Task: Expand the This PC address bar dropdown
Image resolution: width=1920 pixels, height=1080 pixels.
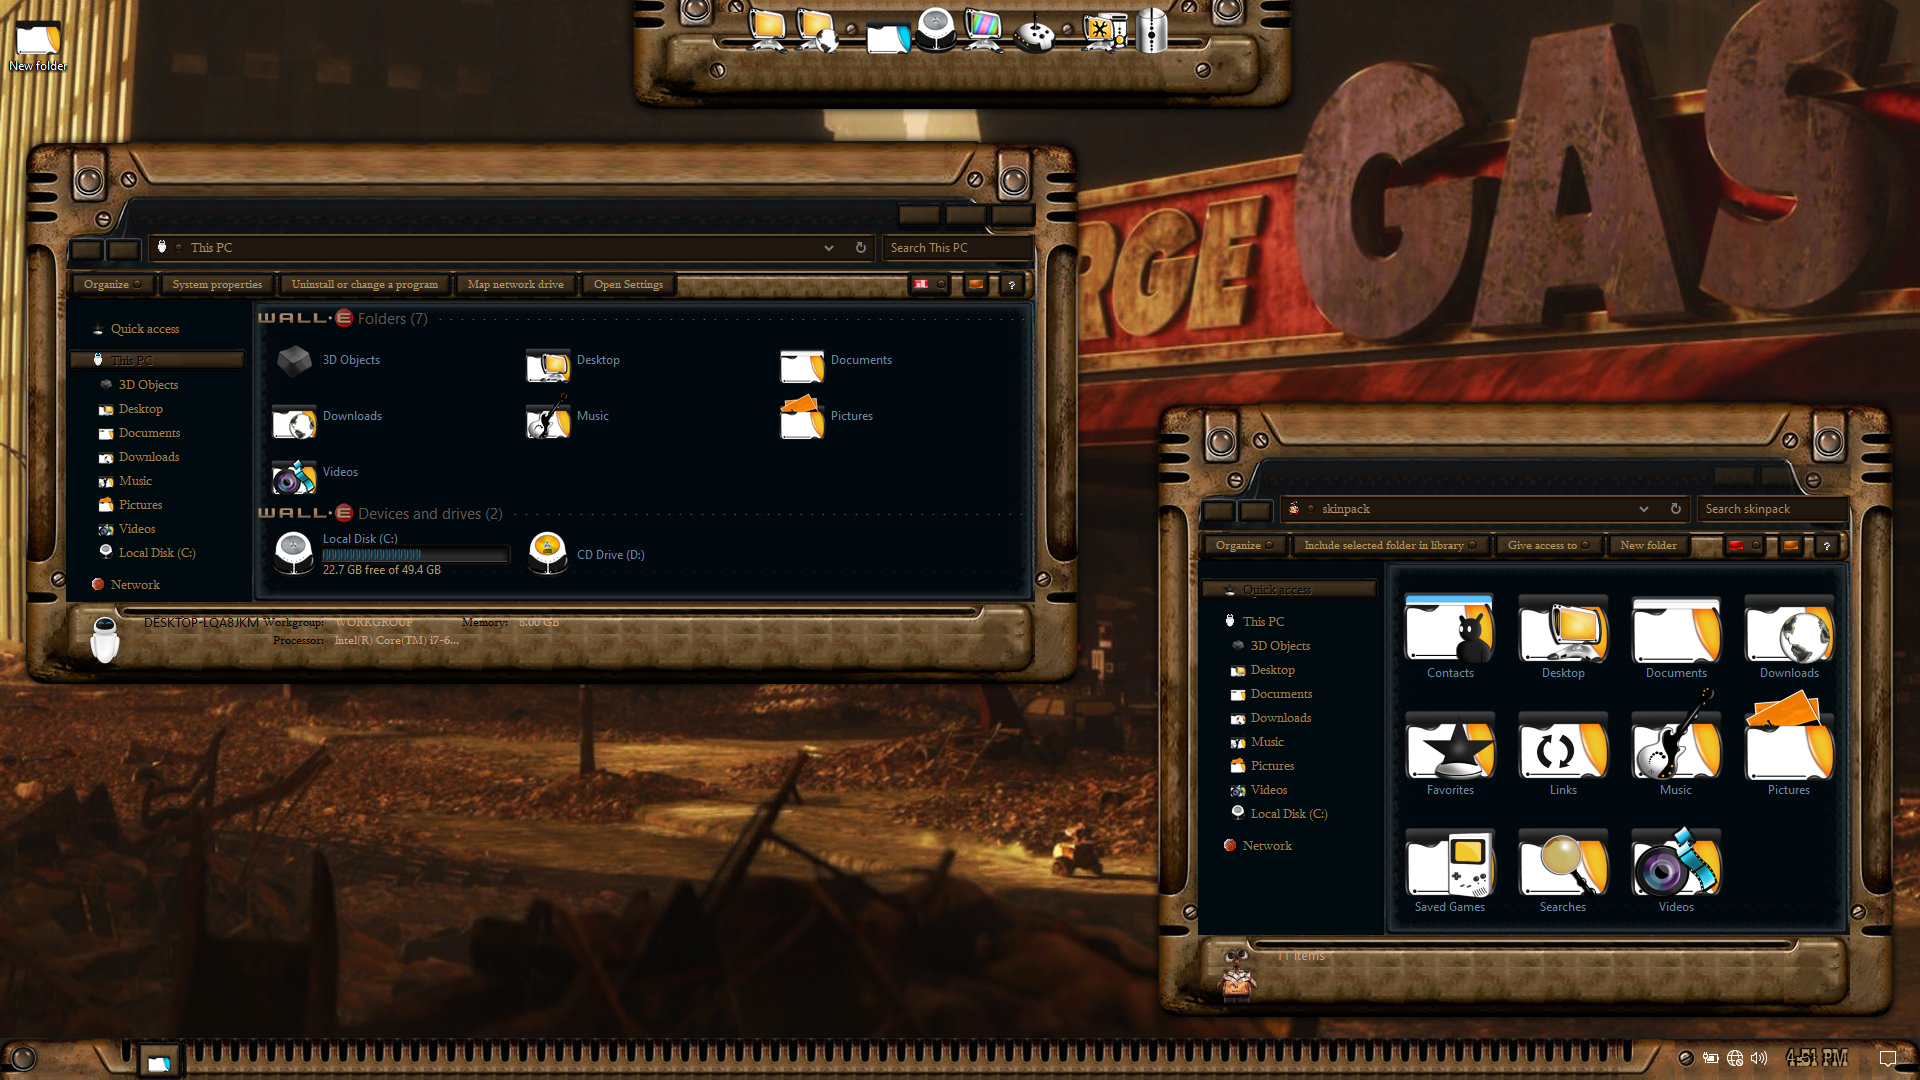Action: [x=829, y=248]
